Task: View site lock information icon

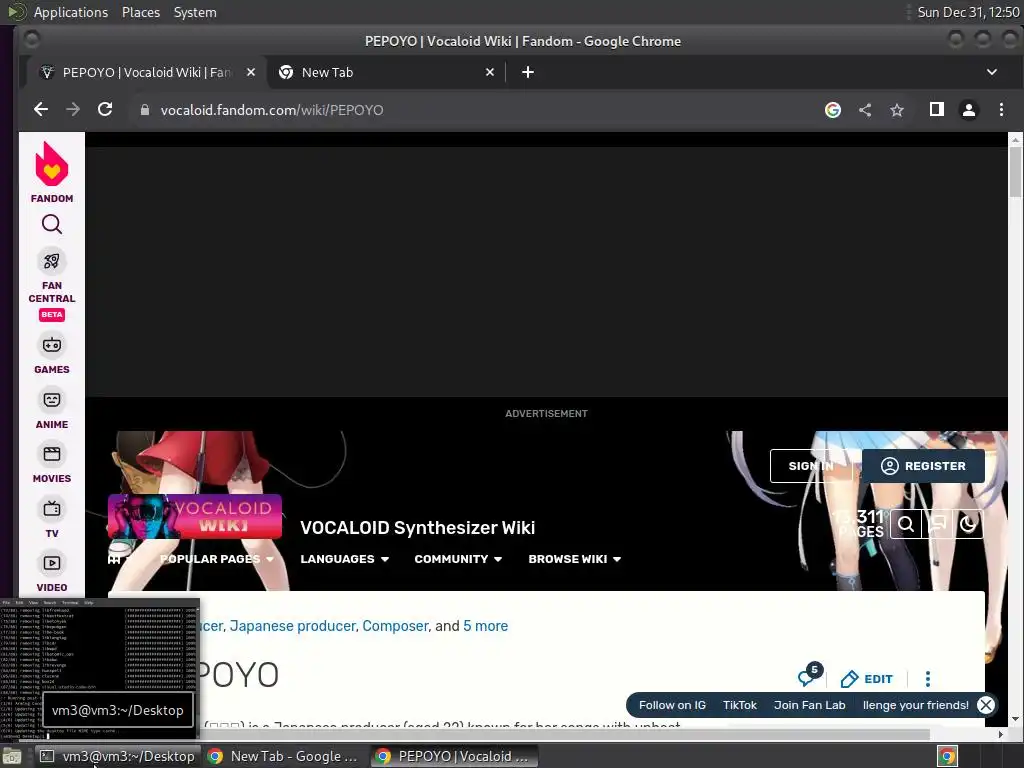Action: coord(145,110)
